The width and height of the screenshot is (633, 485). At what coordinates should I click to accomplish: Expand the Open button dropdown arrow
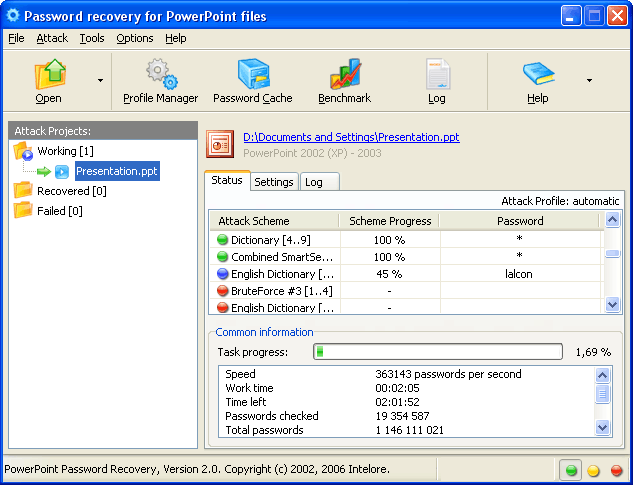point(100,80)
